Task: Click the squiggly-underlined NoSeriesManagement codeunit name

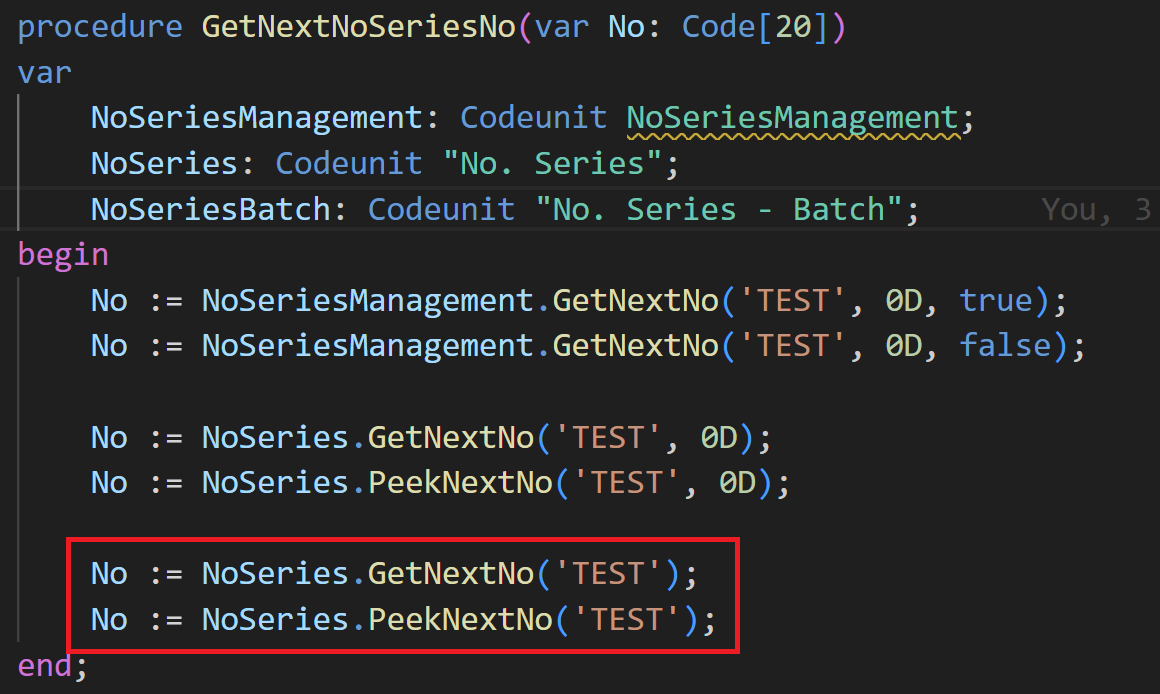Action: (793, 118)
